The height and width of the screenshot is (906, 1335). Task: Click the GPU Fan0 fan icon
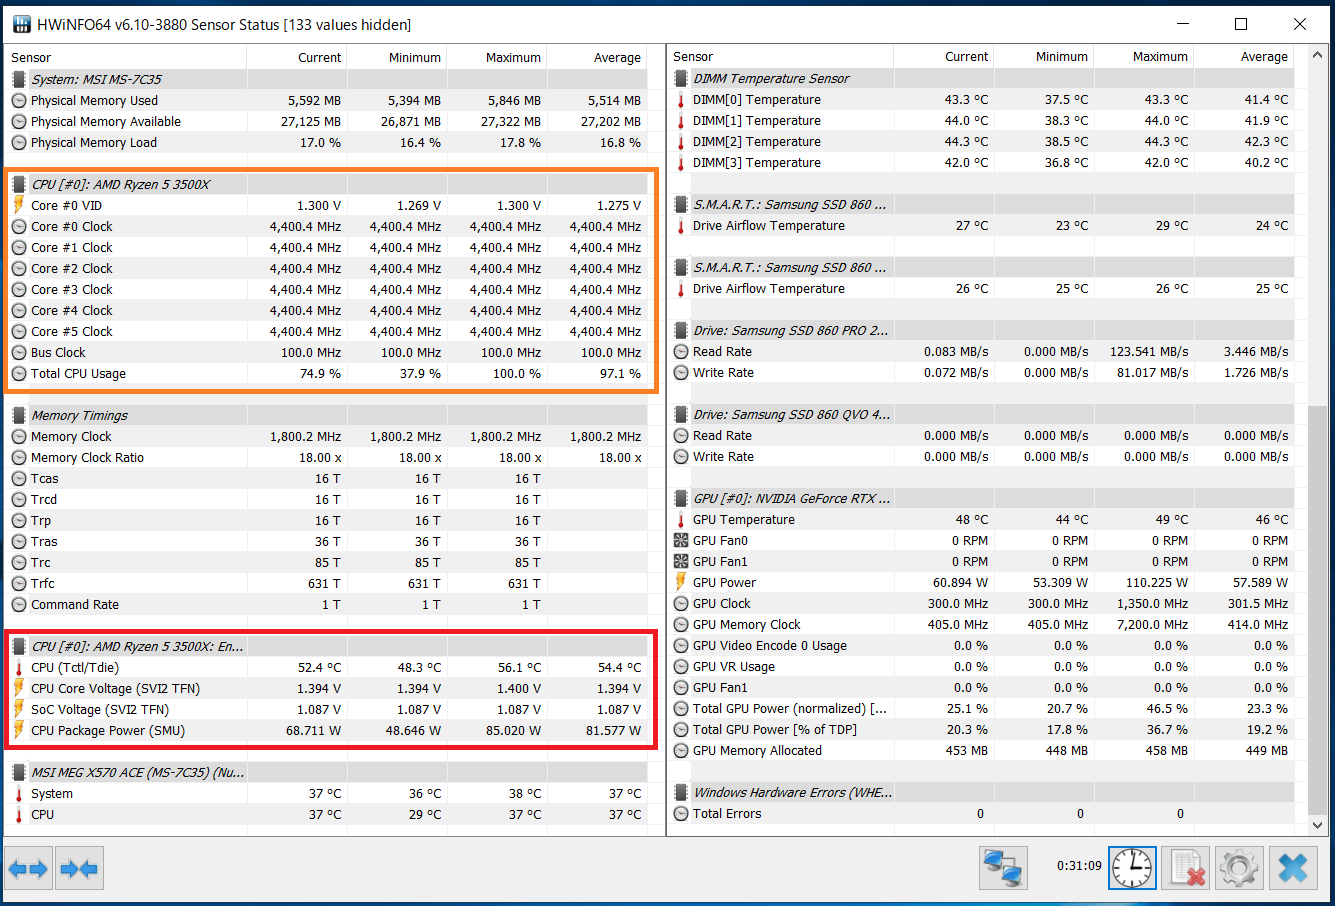681,540
